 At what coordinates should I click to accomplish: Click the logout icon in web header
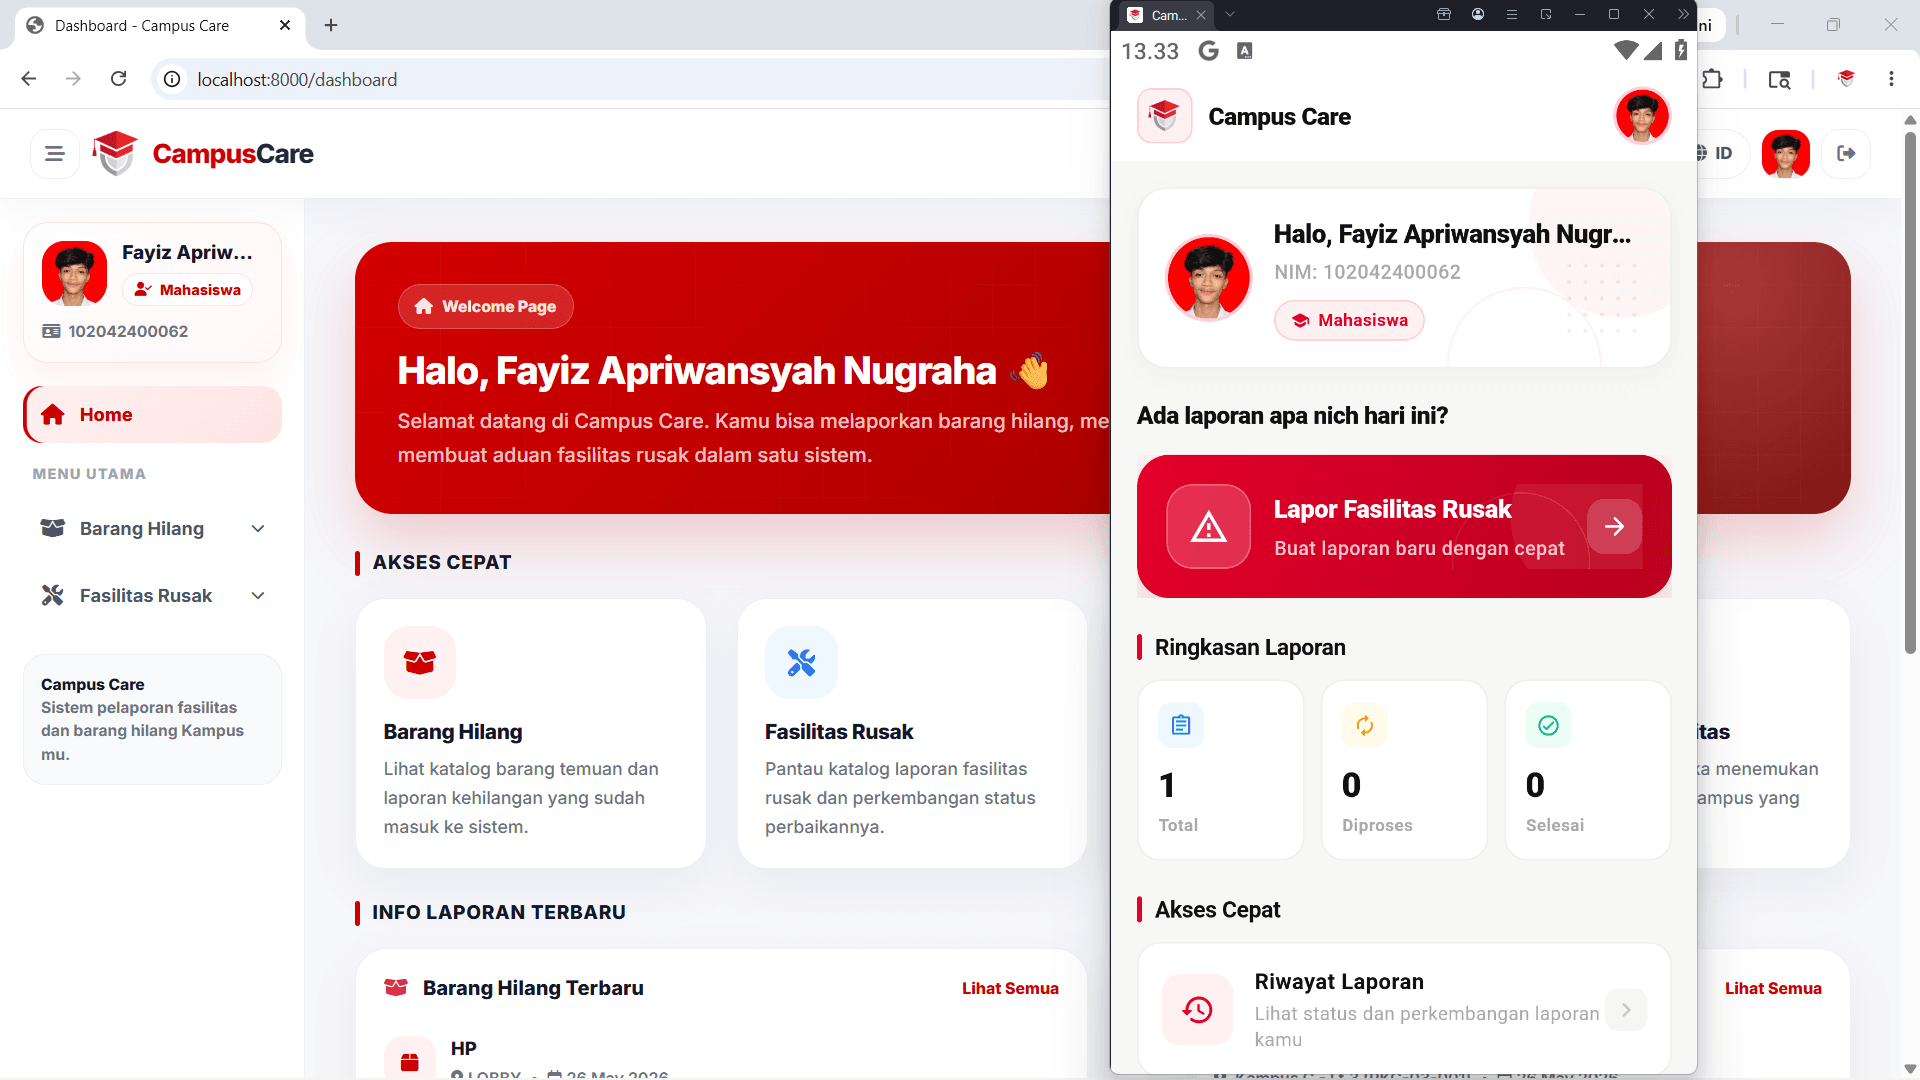pos(1846,153)
